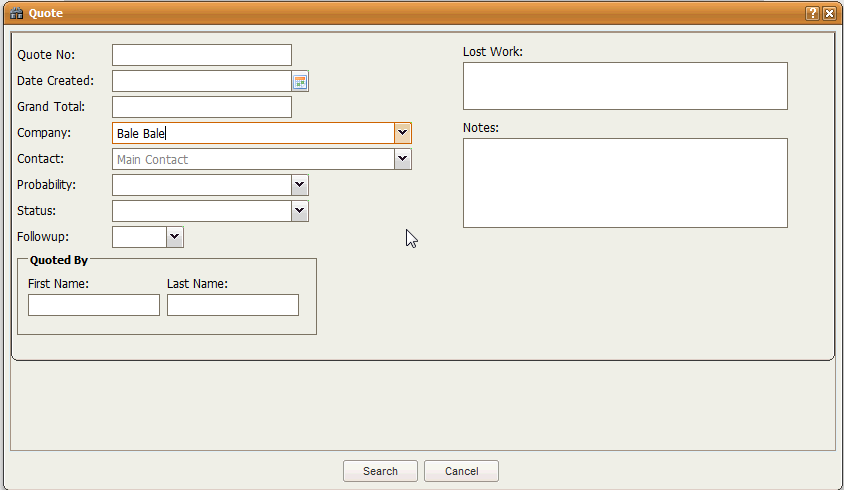Screen dimensions: 844x490
Task: Click the Main Contact field
Action: 252,159
